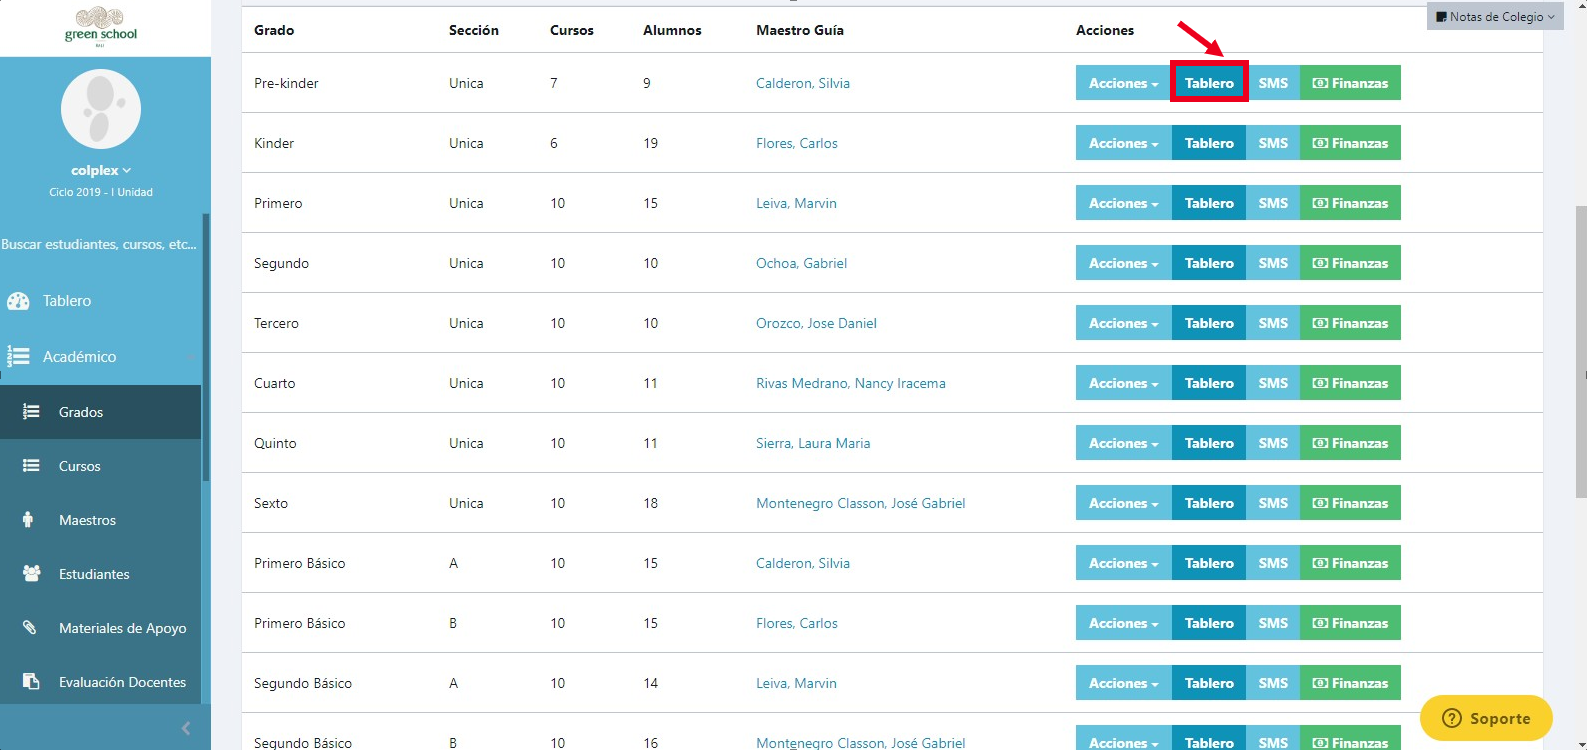The width and height of the screenshot is (1587, 750).
Task: Click the search students and courses field
Action: coord(100,244)
